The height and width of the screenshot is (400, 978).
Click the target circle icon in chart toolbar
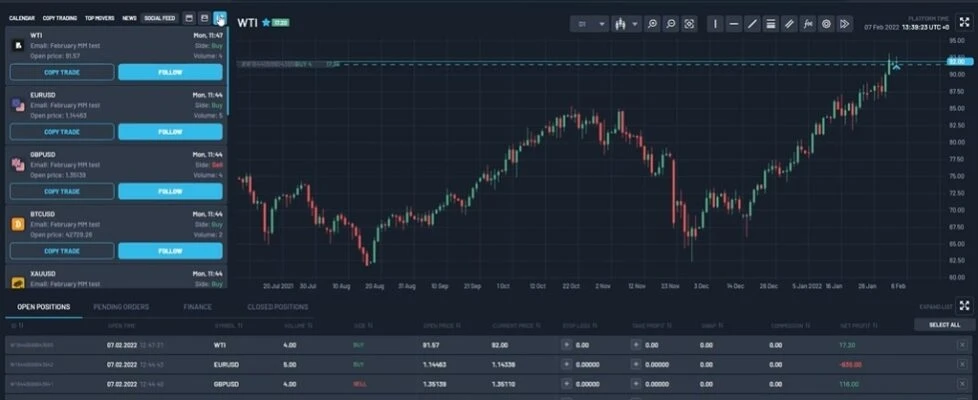(x=826, y=24)
